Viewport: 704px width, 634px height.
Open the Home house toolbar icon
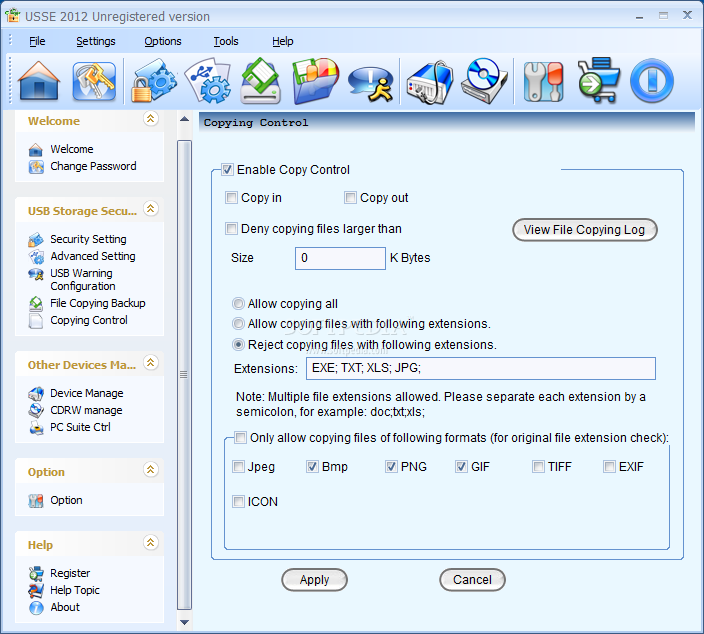click(x=39, y=81)
